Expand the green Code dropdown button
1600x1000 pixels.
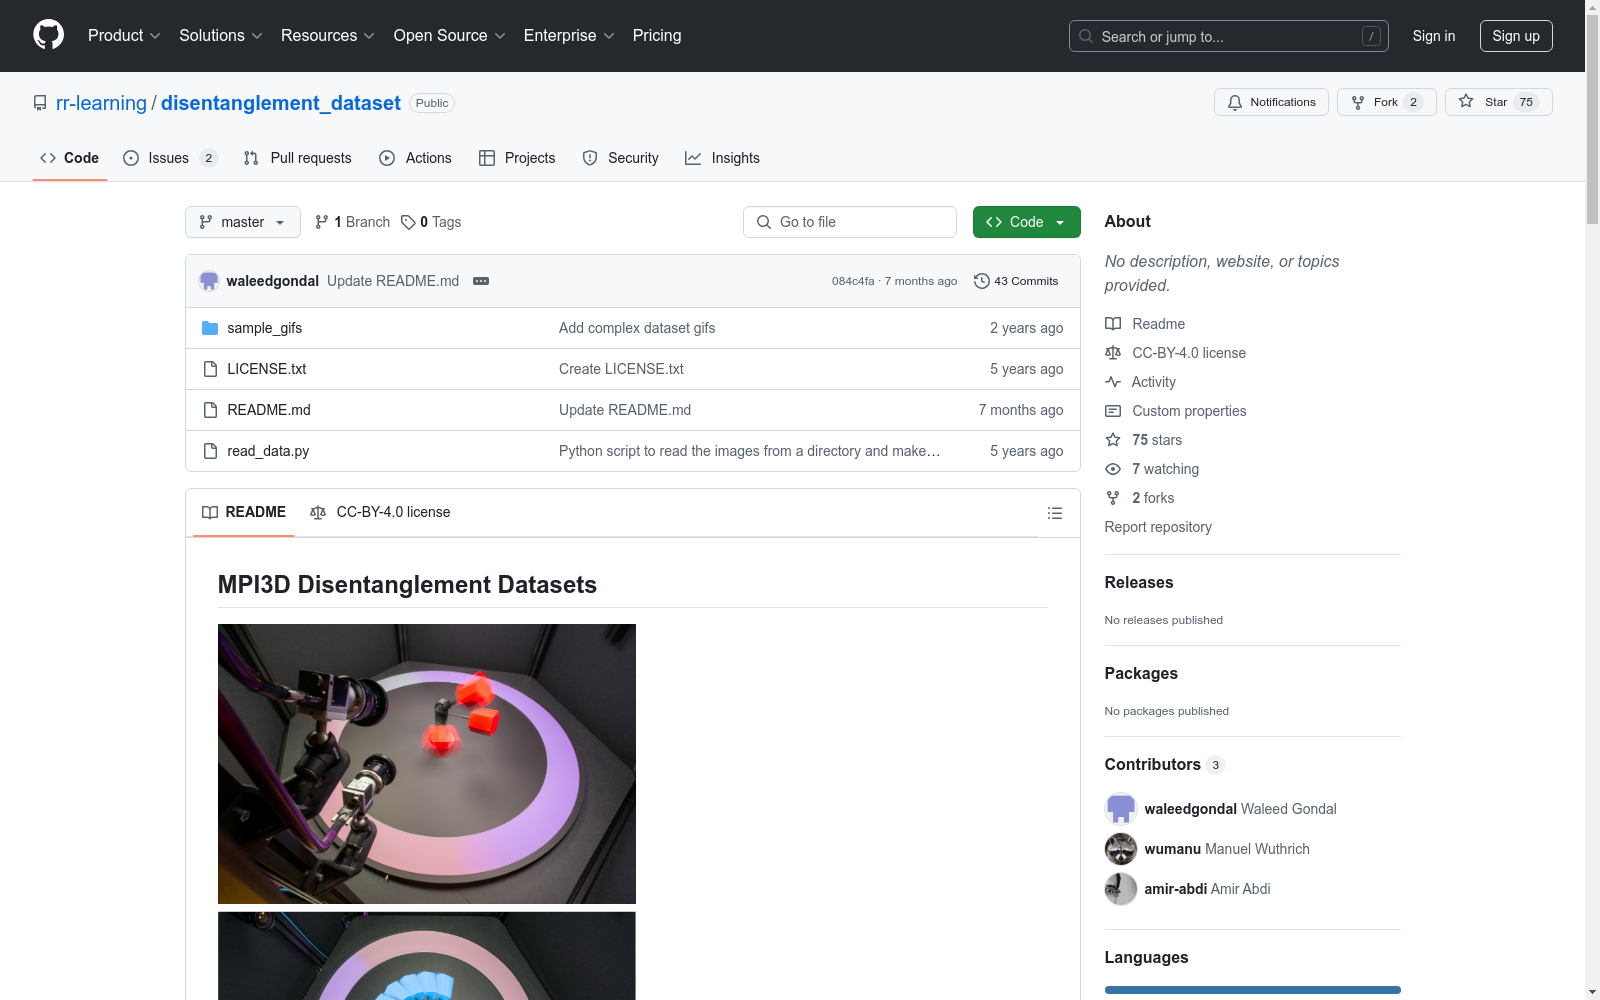pyautogui.click(x=1026, y=222)
